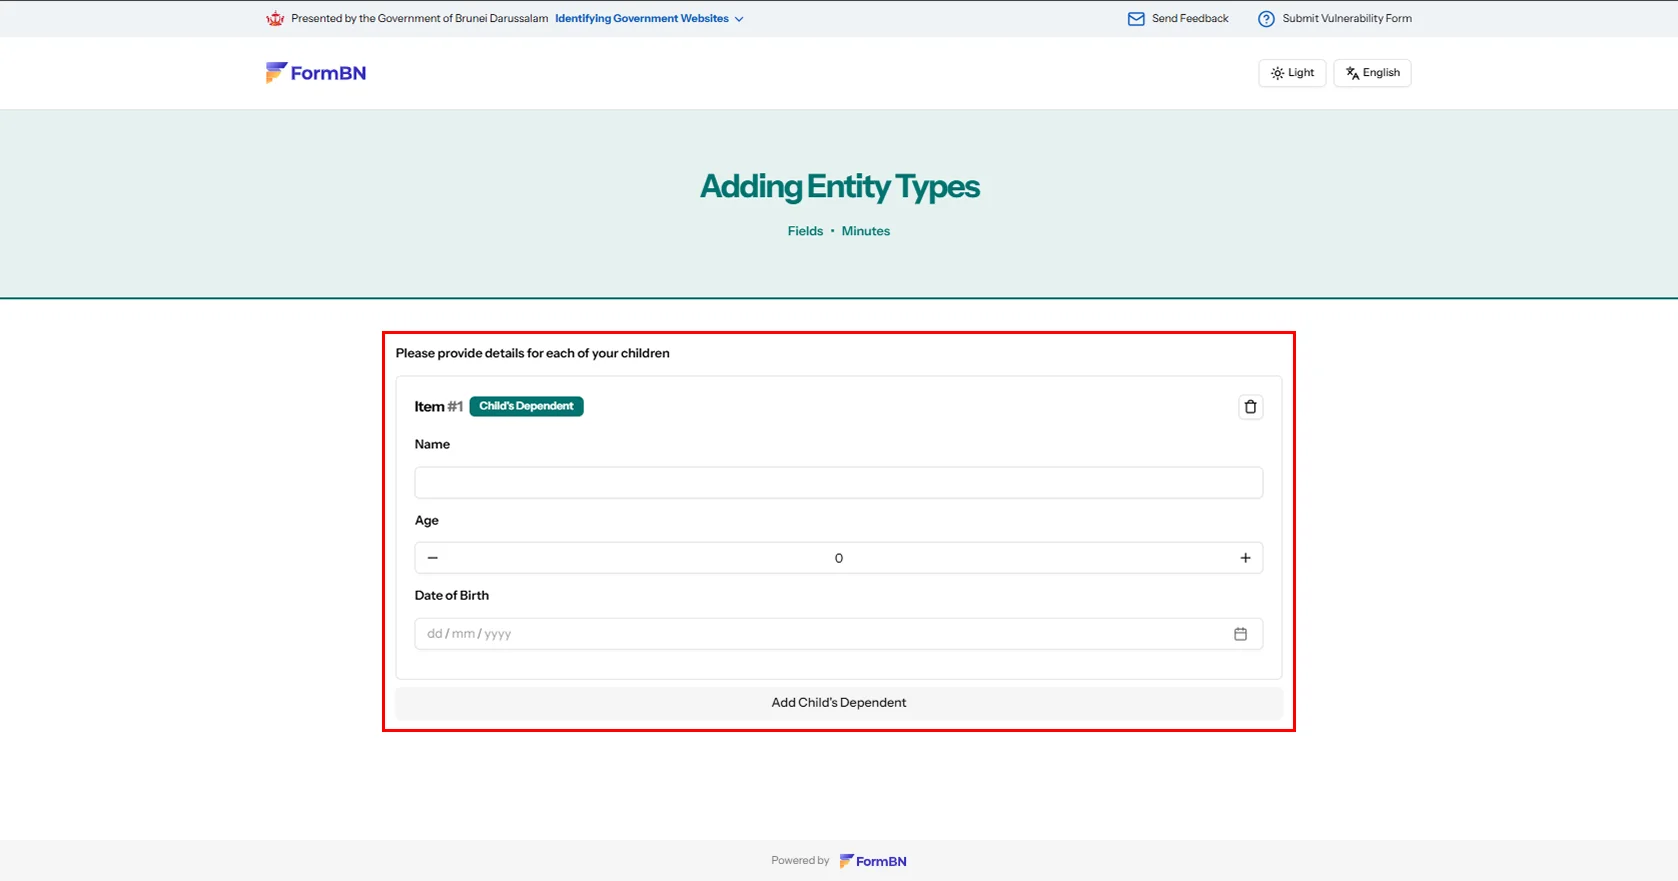Open the Date of Birth calendar icon

1240,634
